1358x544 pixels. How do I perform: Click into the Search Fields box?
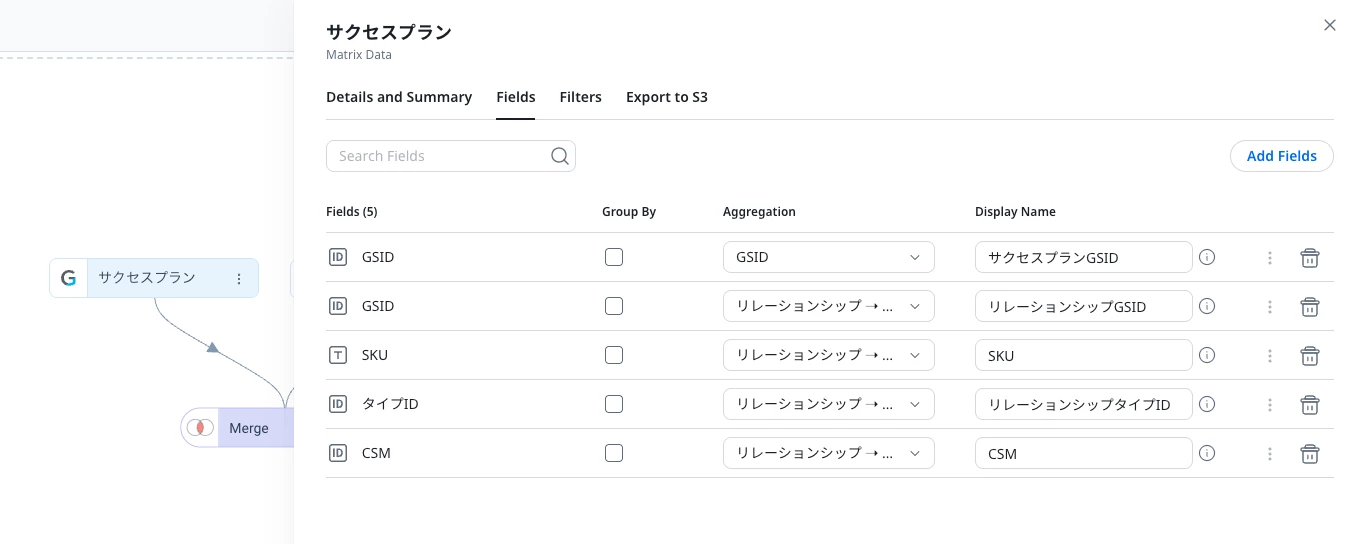click(x=440, y=156)
